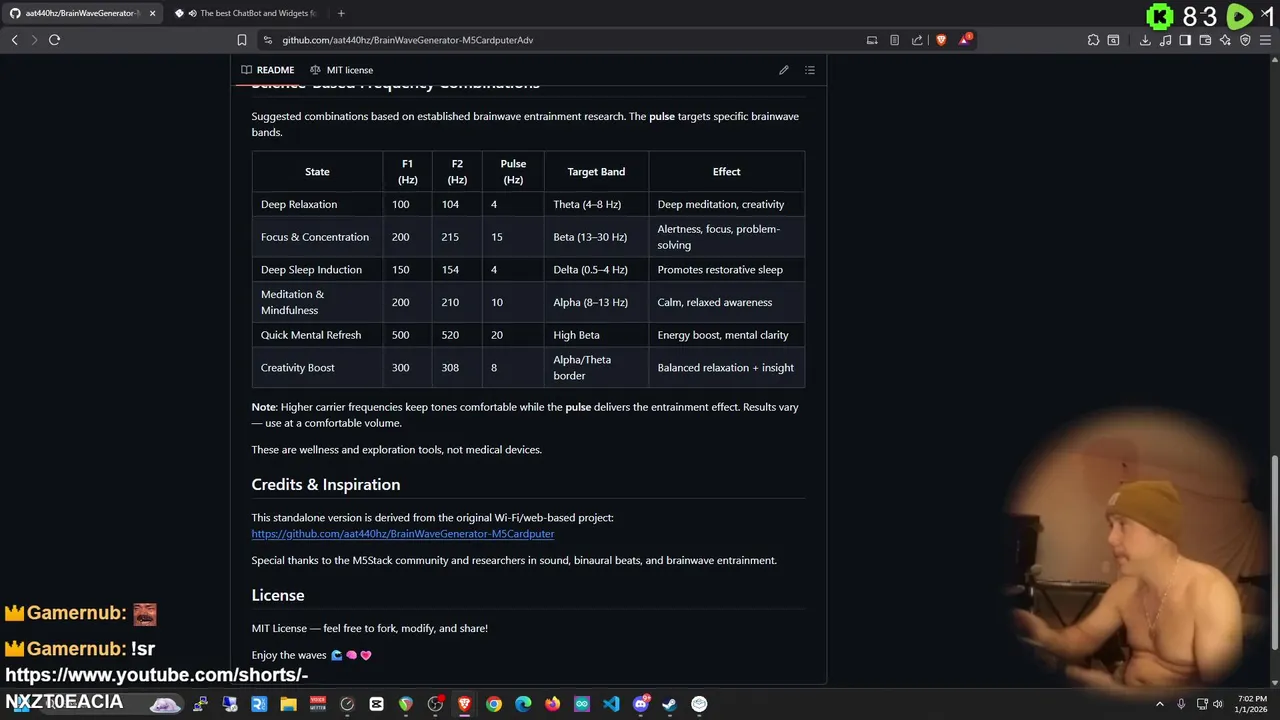Open a new browser tab
This screenshot has height=720, width=1280.
click(341, 13)
